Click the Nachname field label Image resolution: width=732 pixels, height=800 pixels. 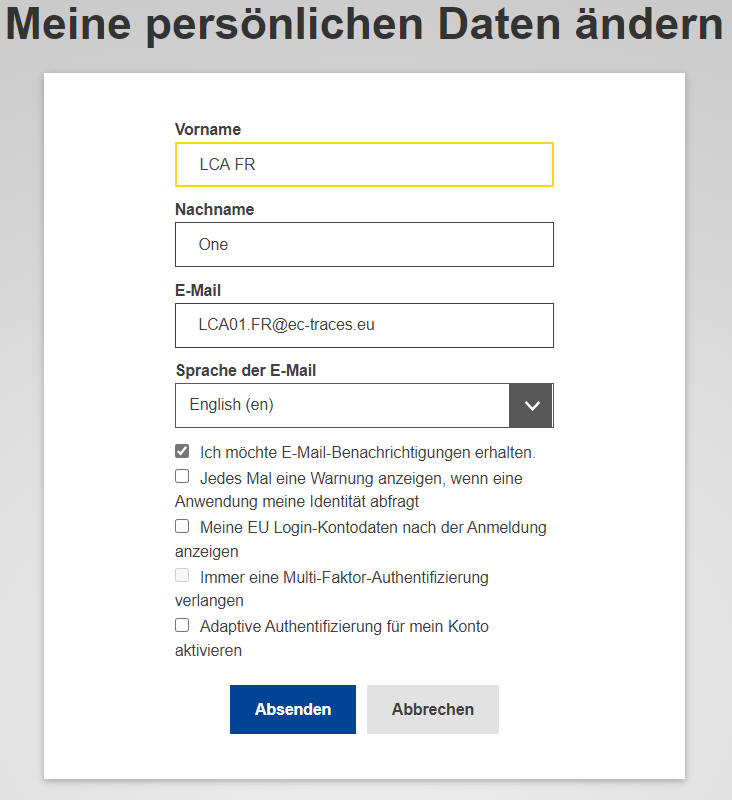(x=214, y=210)
